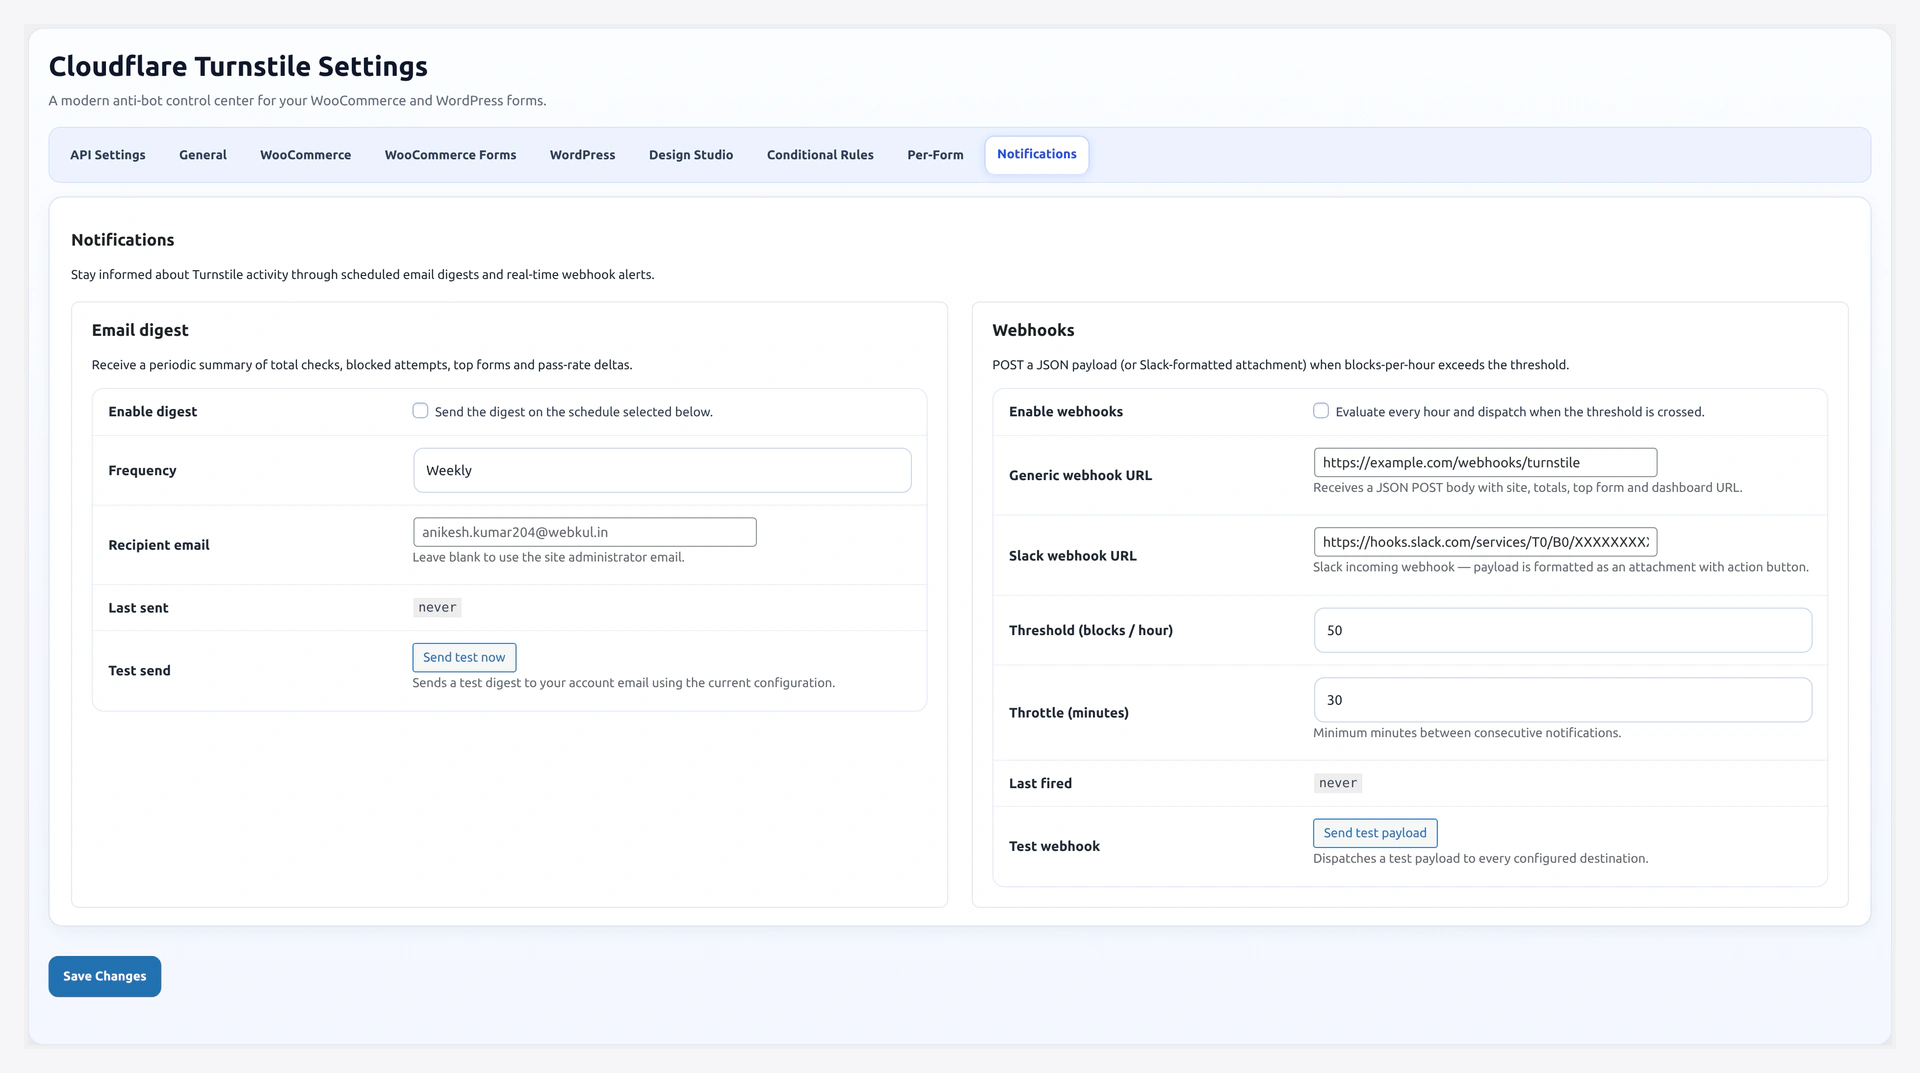Click the Test webhook row label
Viewport: 1920px width, 1073px height.
1054,846
